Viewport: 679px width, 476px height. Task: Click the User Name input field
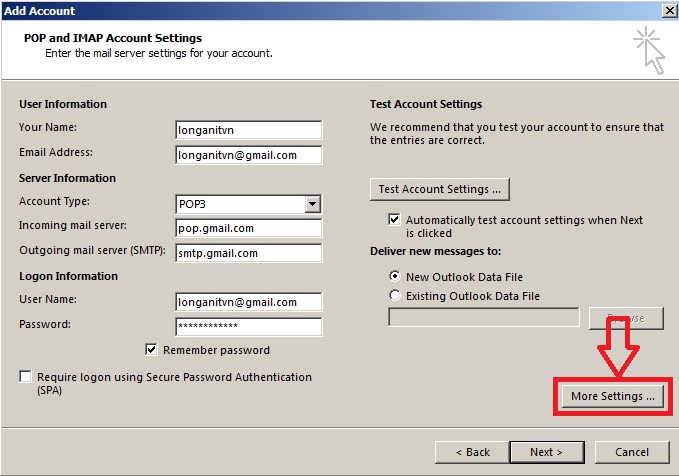click(x=249, y=302)
